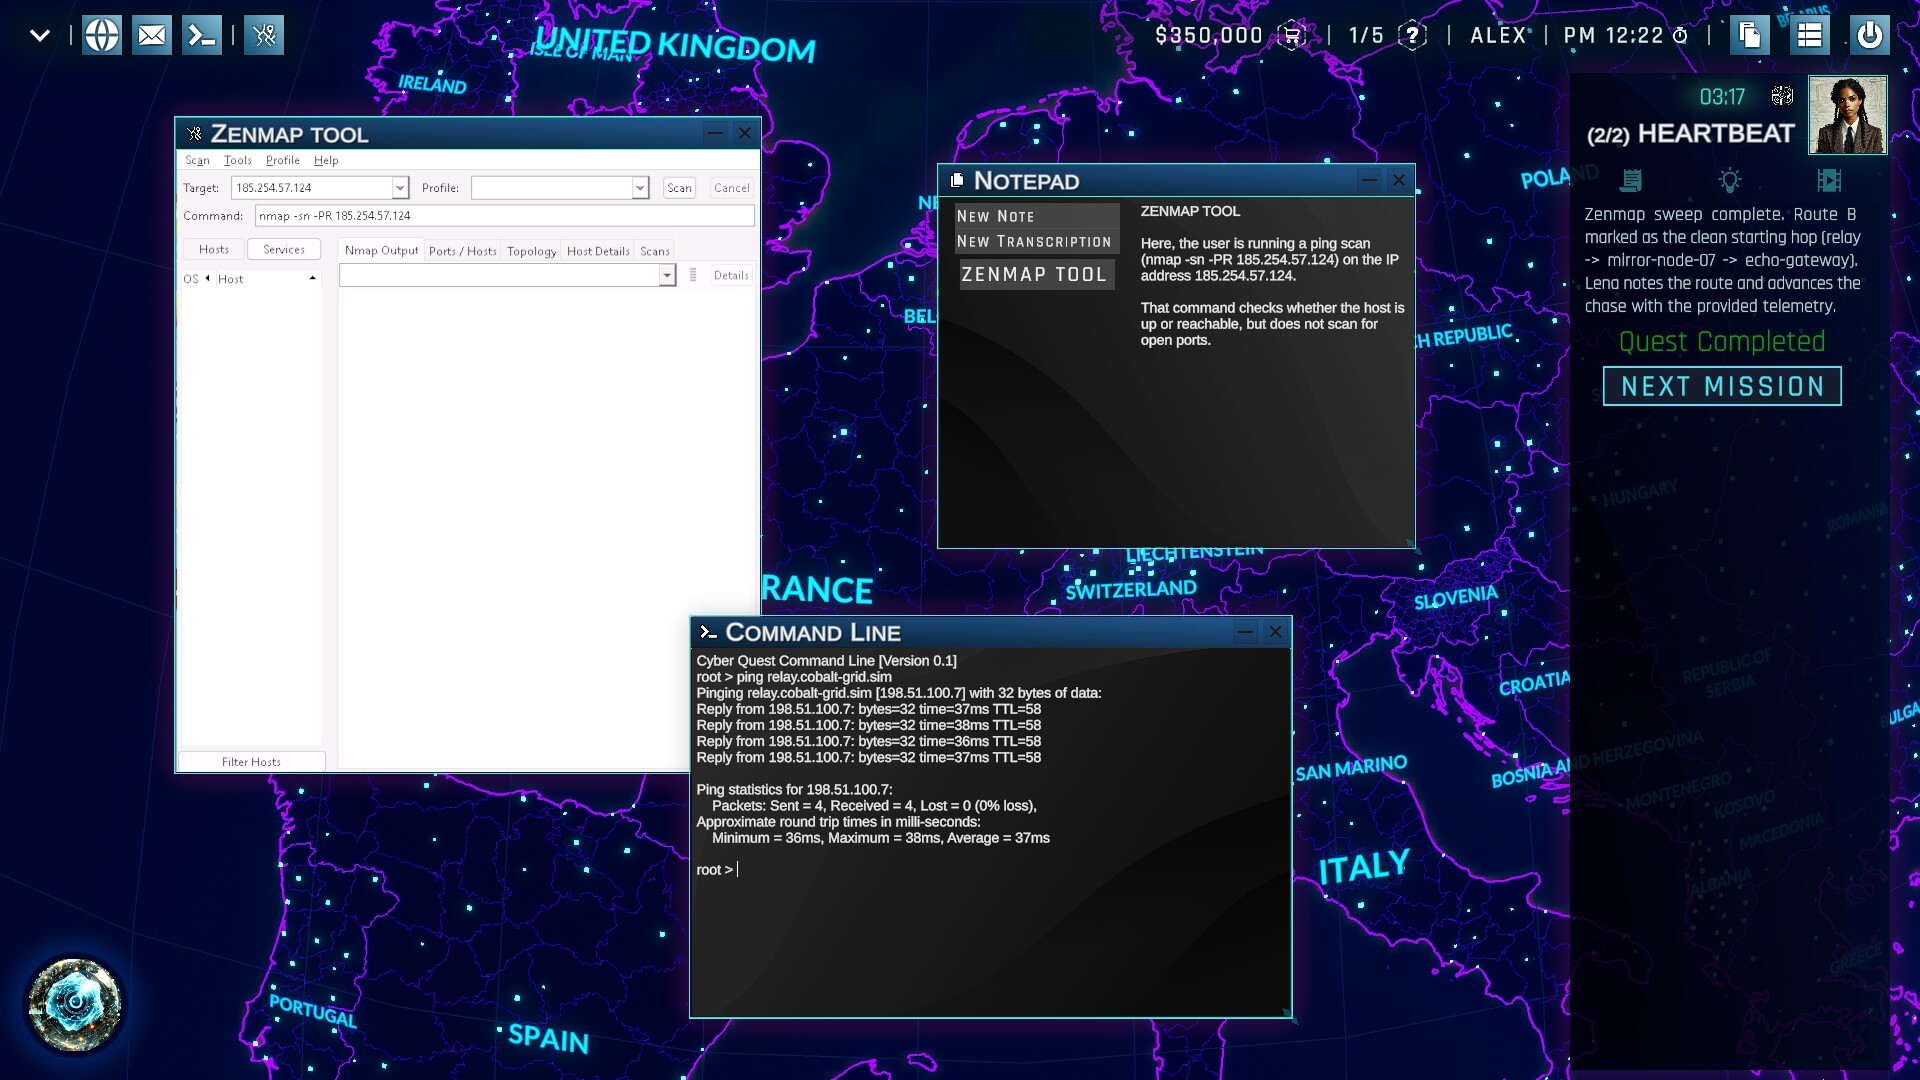Click inside the Command input field
Viewport: 1920px width, 1080px height.
click(x=500, y=215)
